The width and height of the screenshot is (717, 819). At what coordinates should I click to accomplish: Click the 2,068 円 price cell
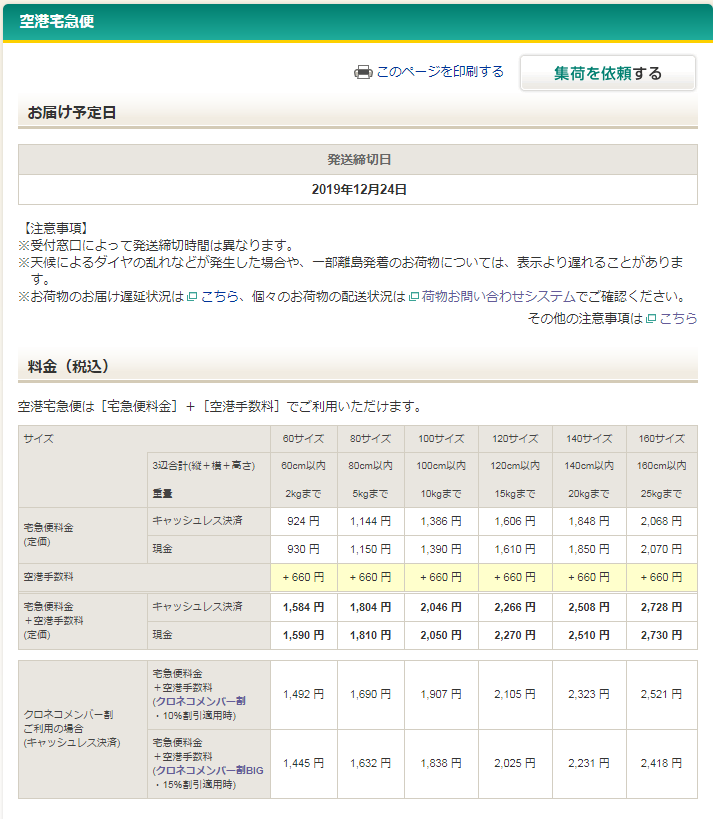[662, 521]
